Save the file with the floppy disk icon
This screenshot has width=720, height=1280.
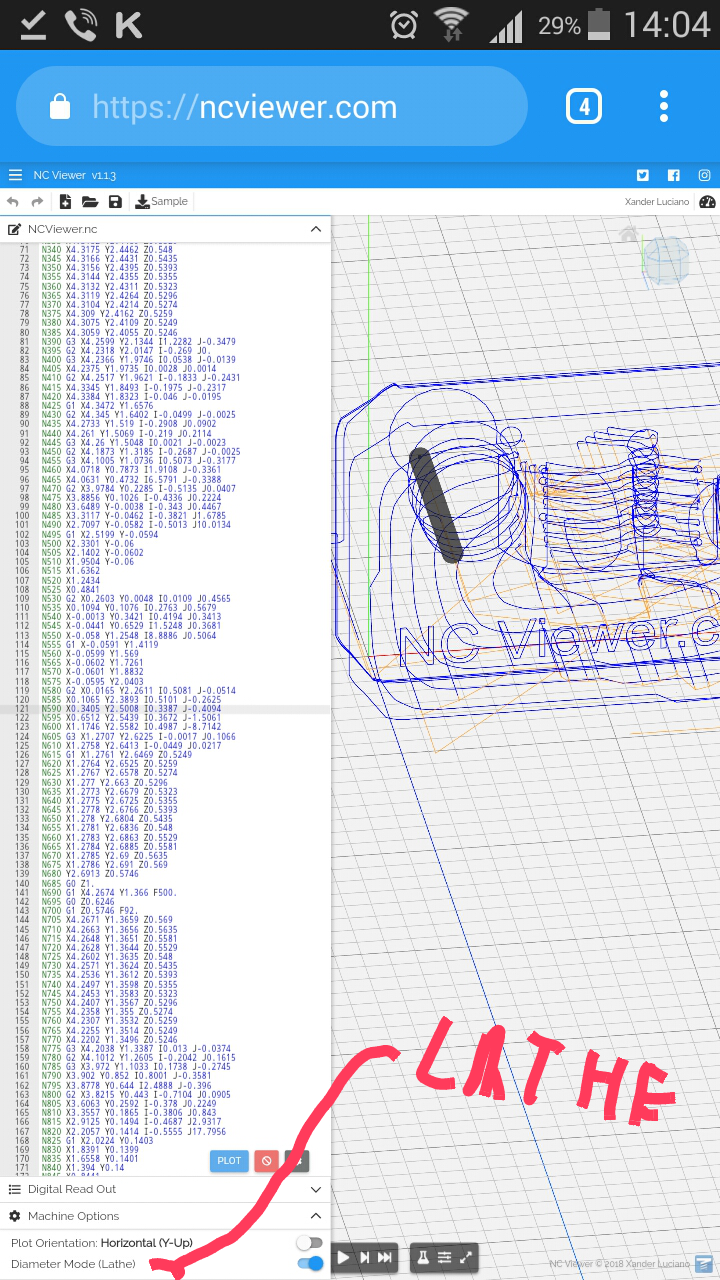[115, 202]
